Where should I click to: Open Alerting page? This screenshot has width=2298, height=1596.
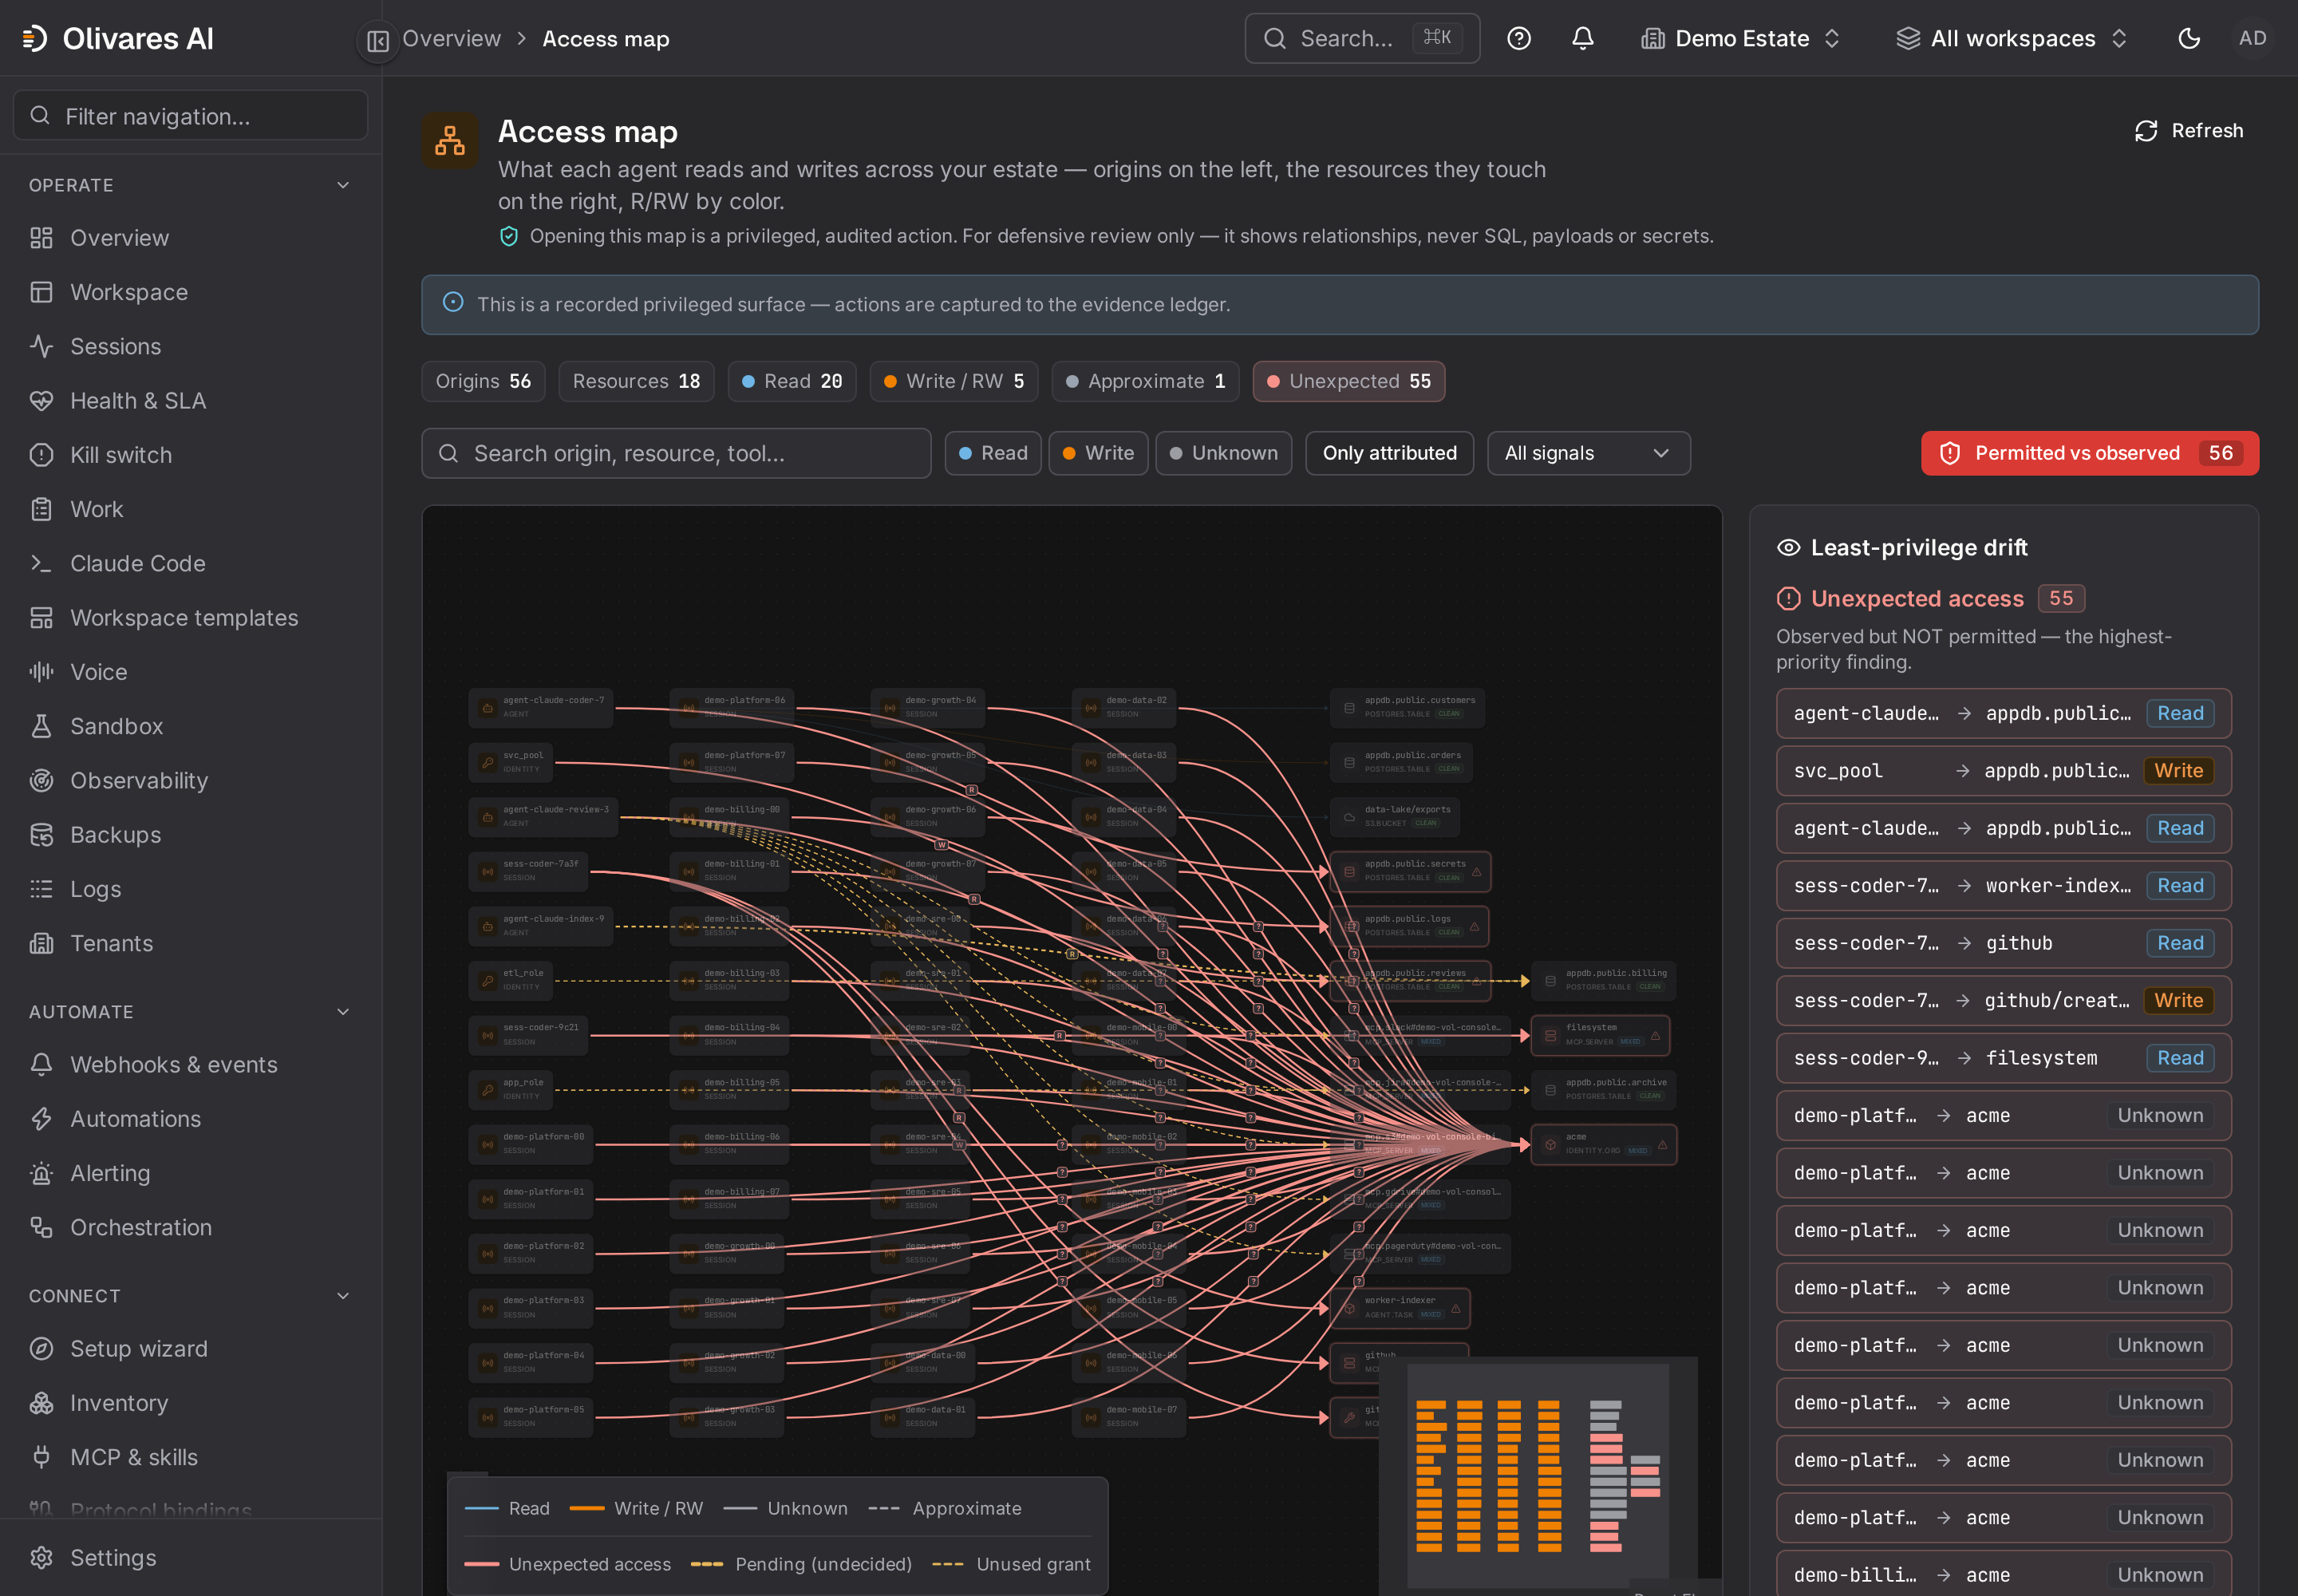pos(190,1173)
